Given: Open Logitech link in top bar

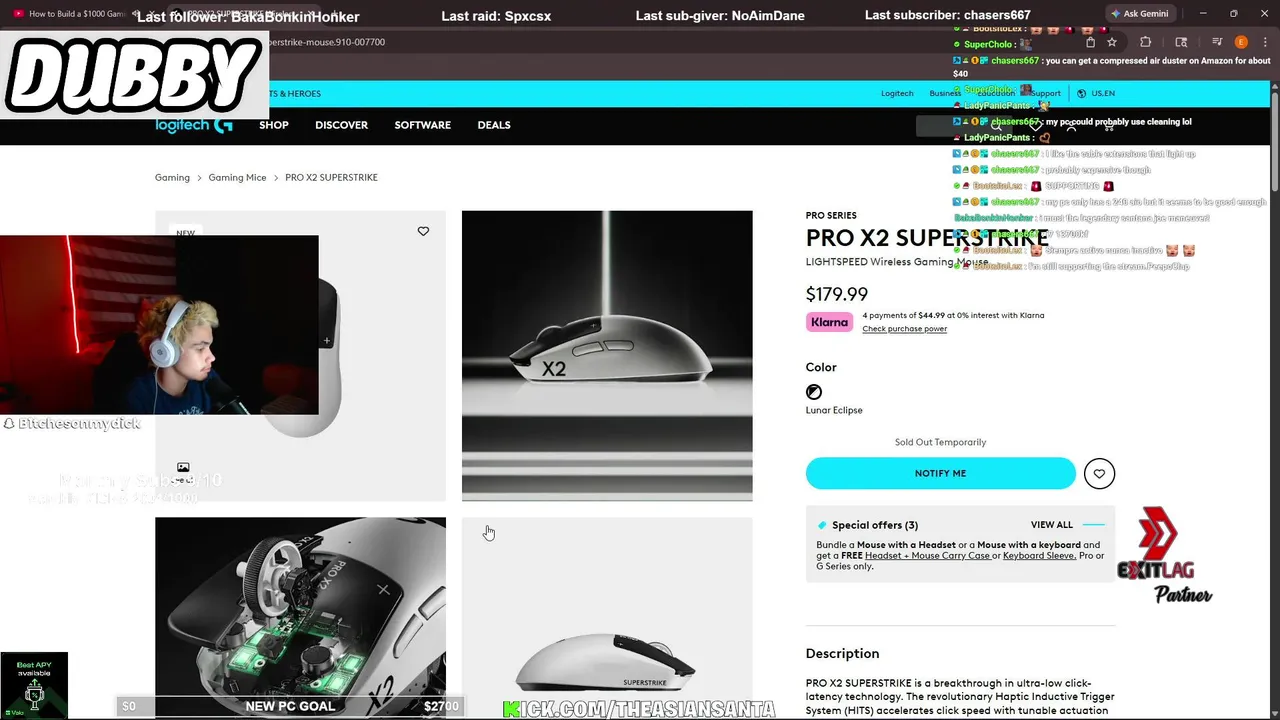Looking at the screenshot, I should pyautogui.click(x=897, y=93).
